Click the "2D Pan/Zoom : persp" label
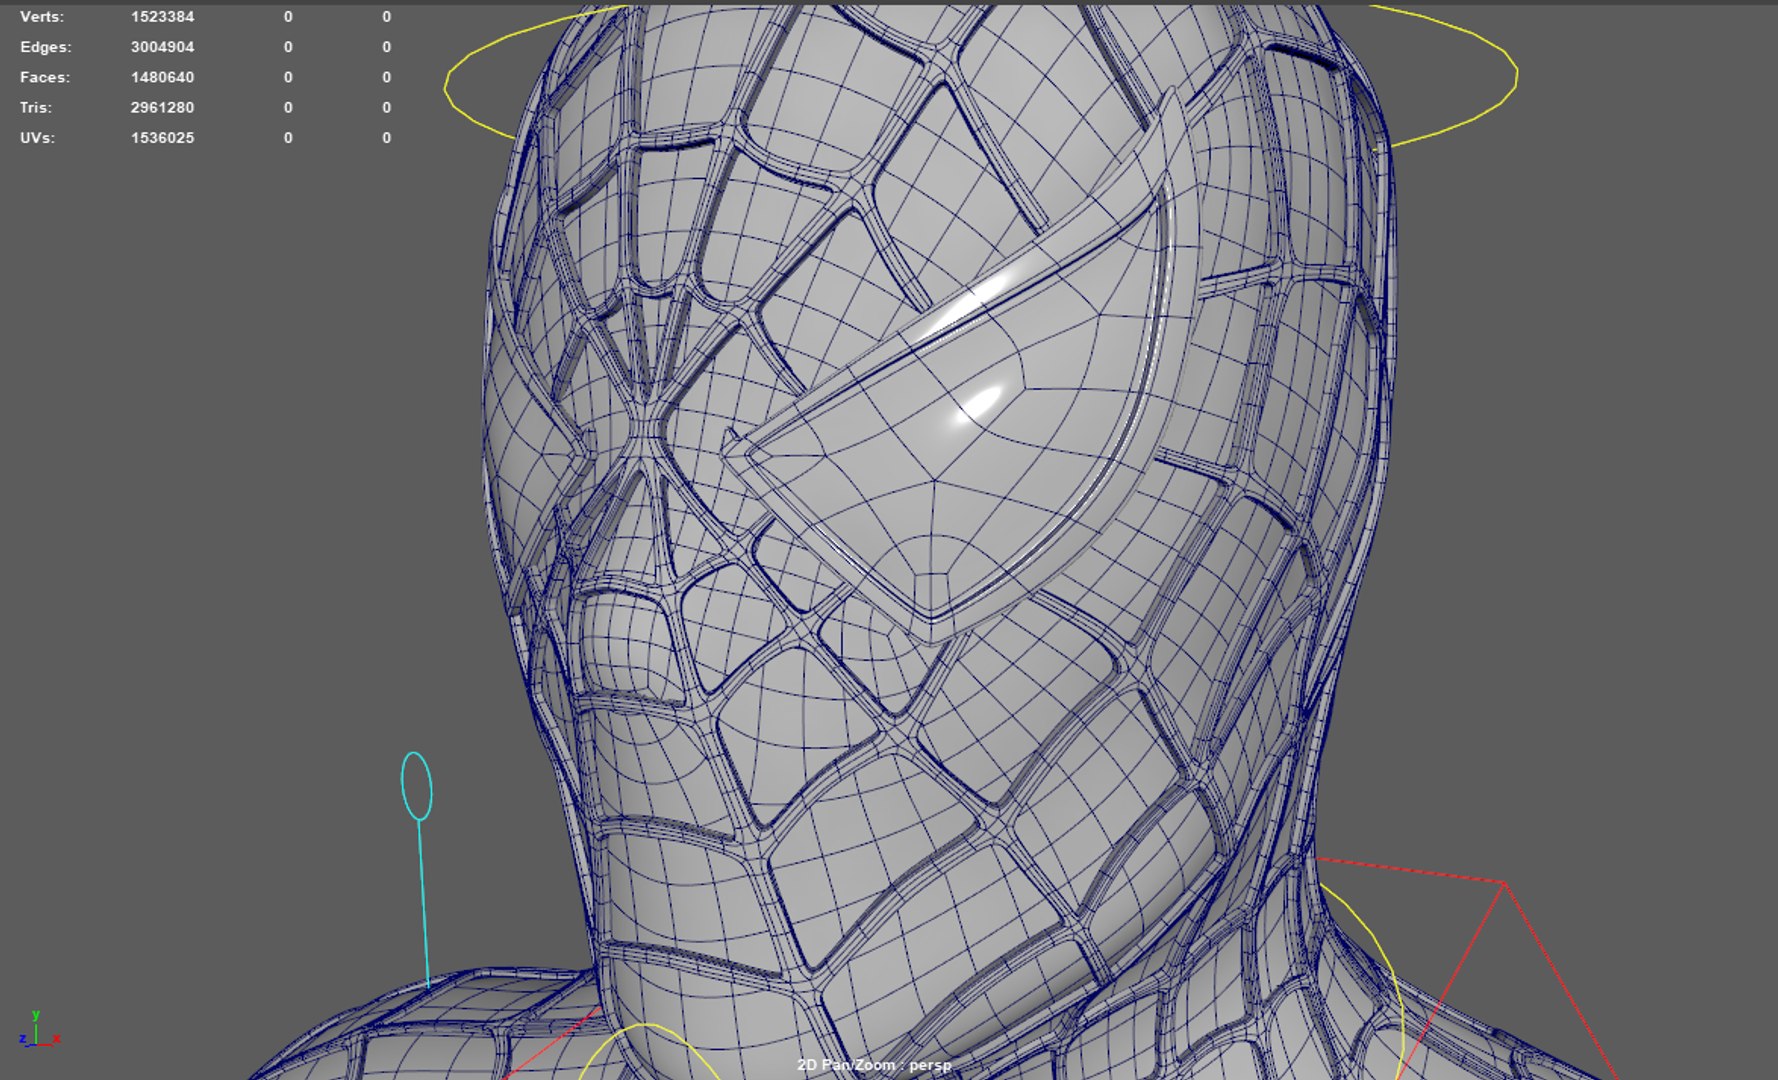 874,1065
